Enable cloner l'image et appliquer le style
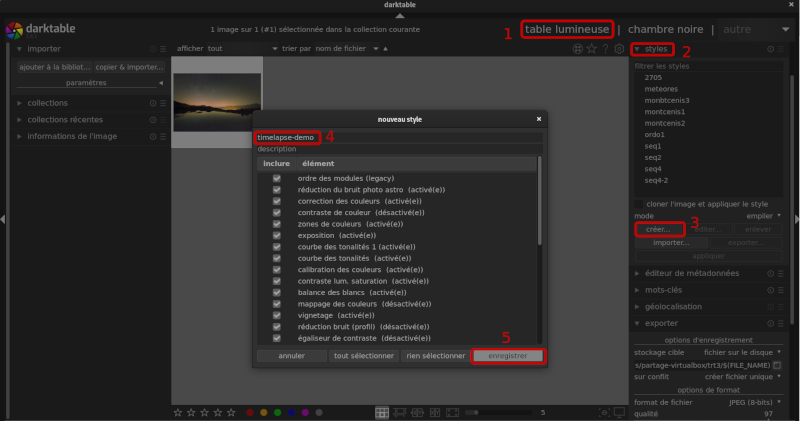The width and height of the screenshot is (800, 421). click(x=639, y=204)
